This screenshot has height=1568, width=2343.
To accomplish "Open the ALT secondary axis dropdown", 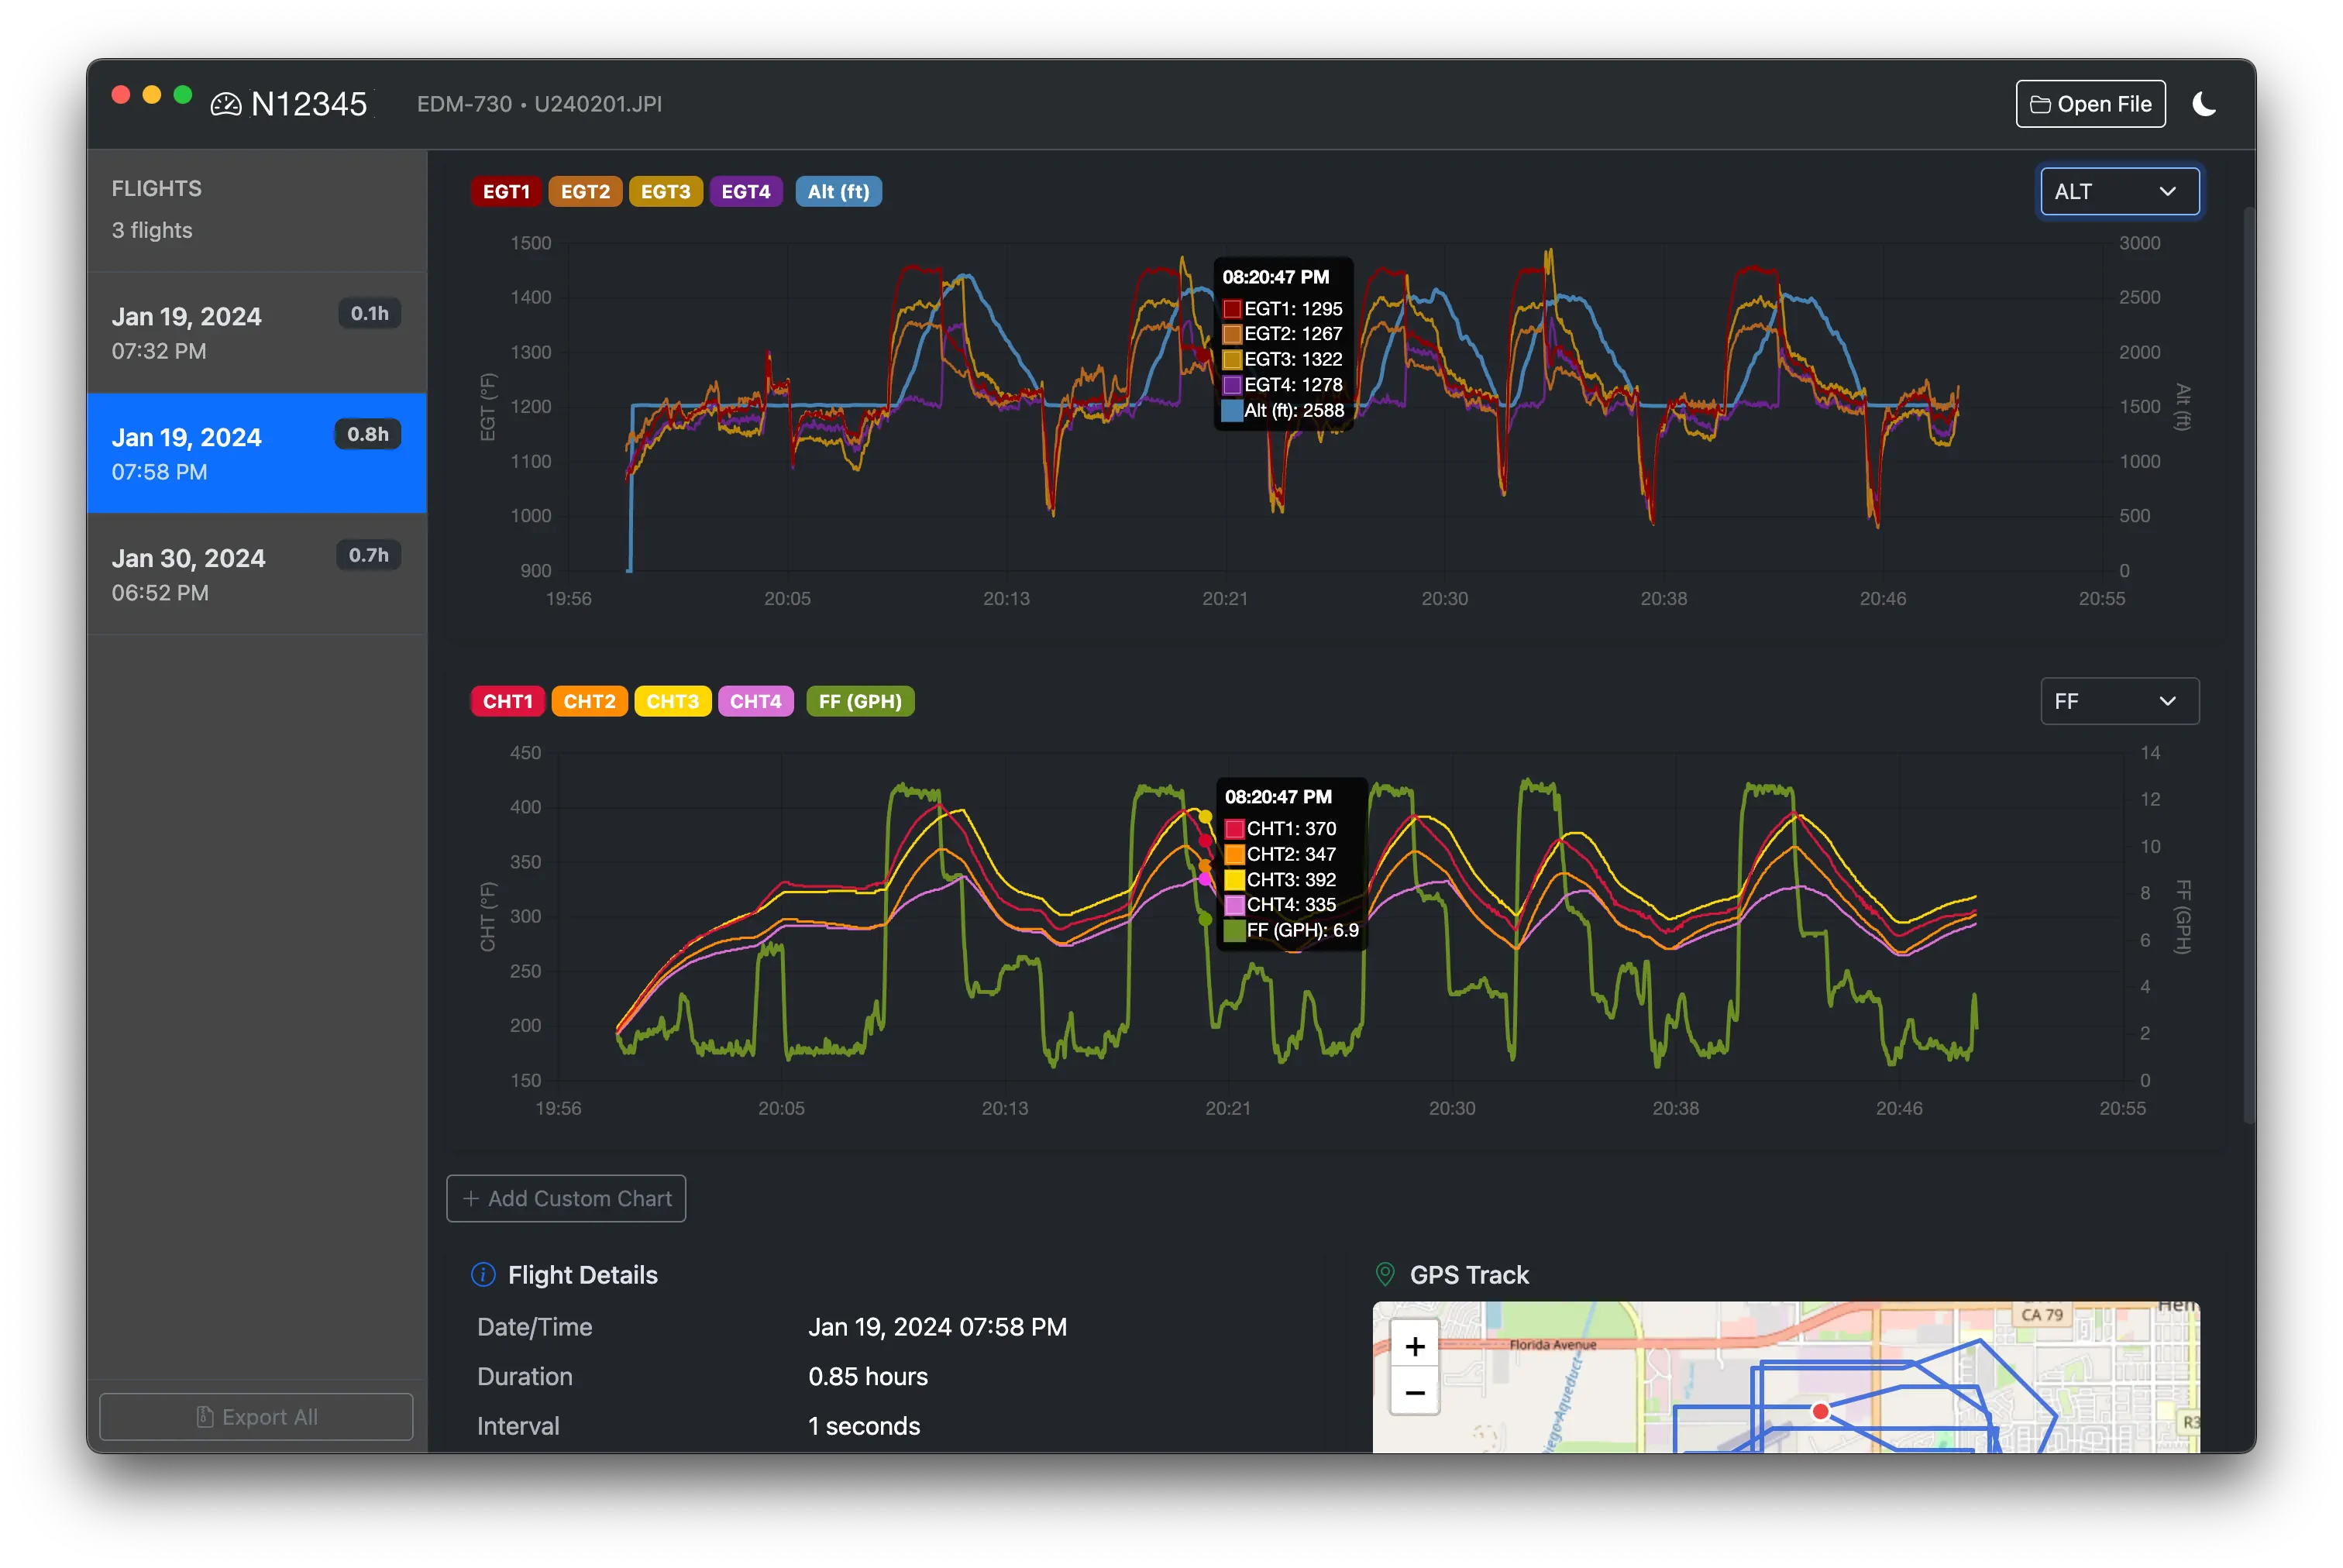I will [2119, 192].
